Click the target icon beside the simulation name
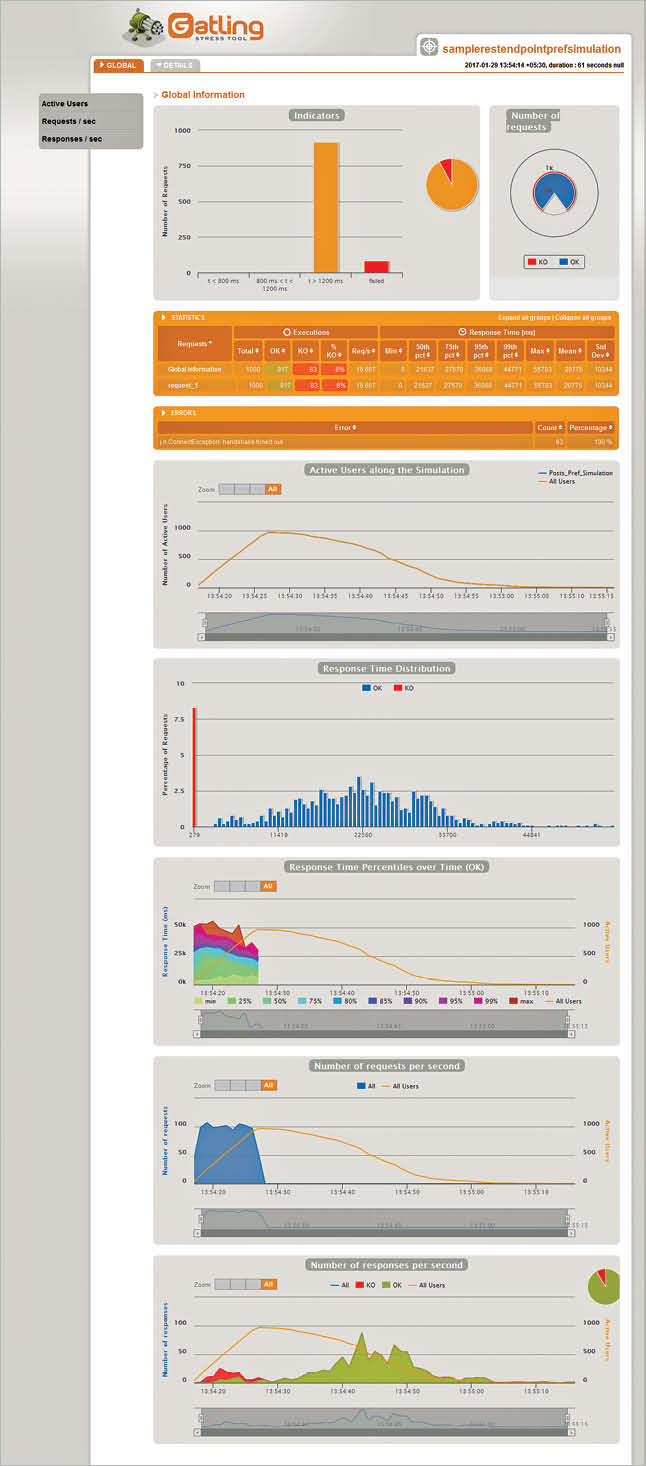Viewport: 646px width, 1466px height. pyautogui.click(x=429, y=47)
